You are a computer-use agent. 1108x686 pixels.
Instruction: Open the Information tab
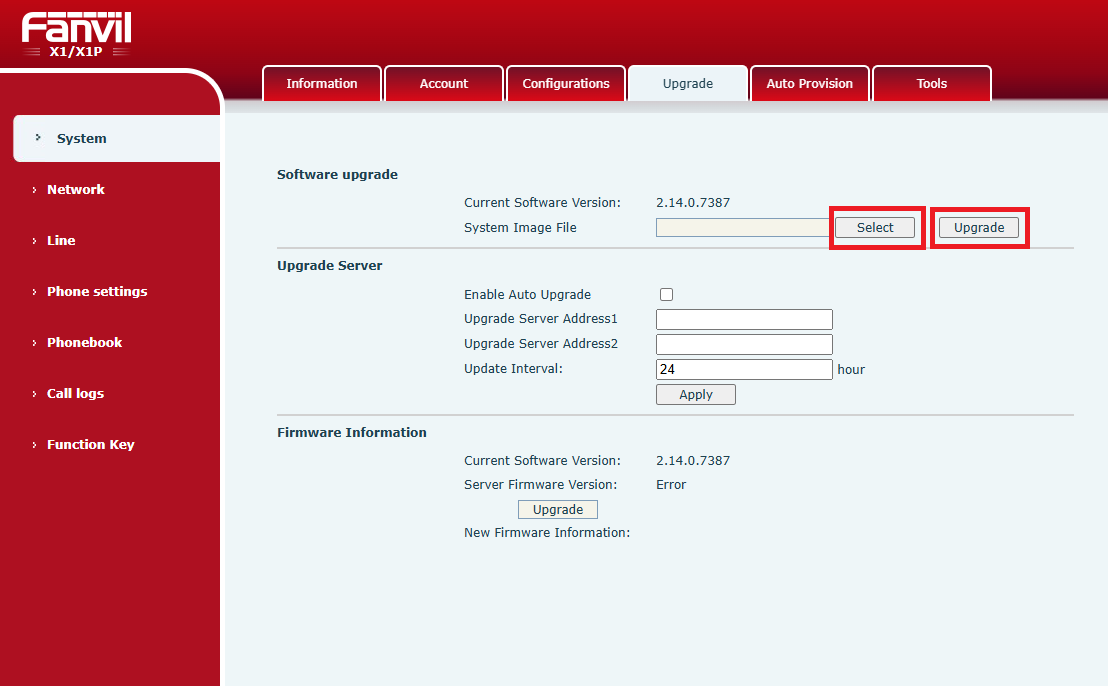pyautogui.click(x=321, y=84)
